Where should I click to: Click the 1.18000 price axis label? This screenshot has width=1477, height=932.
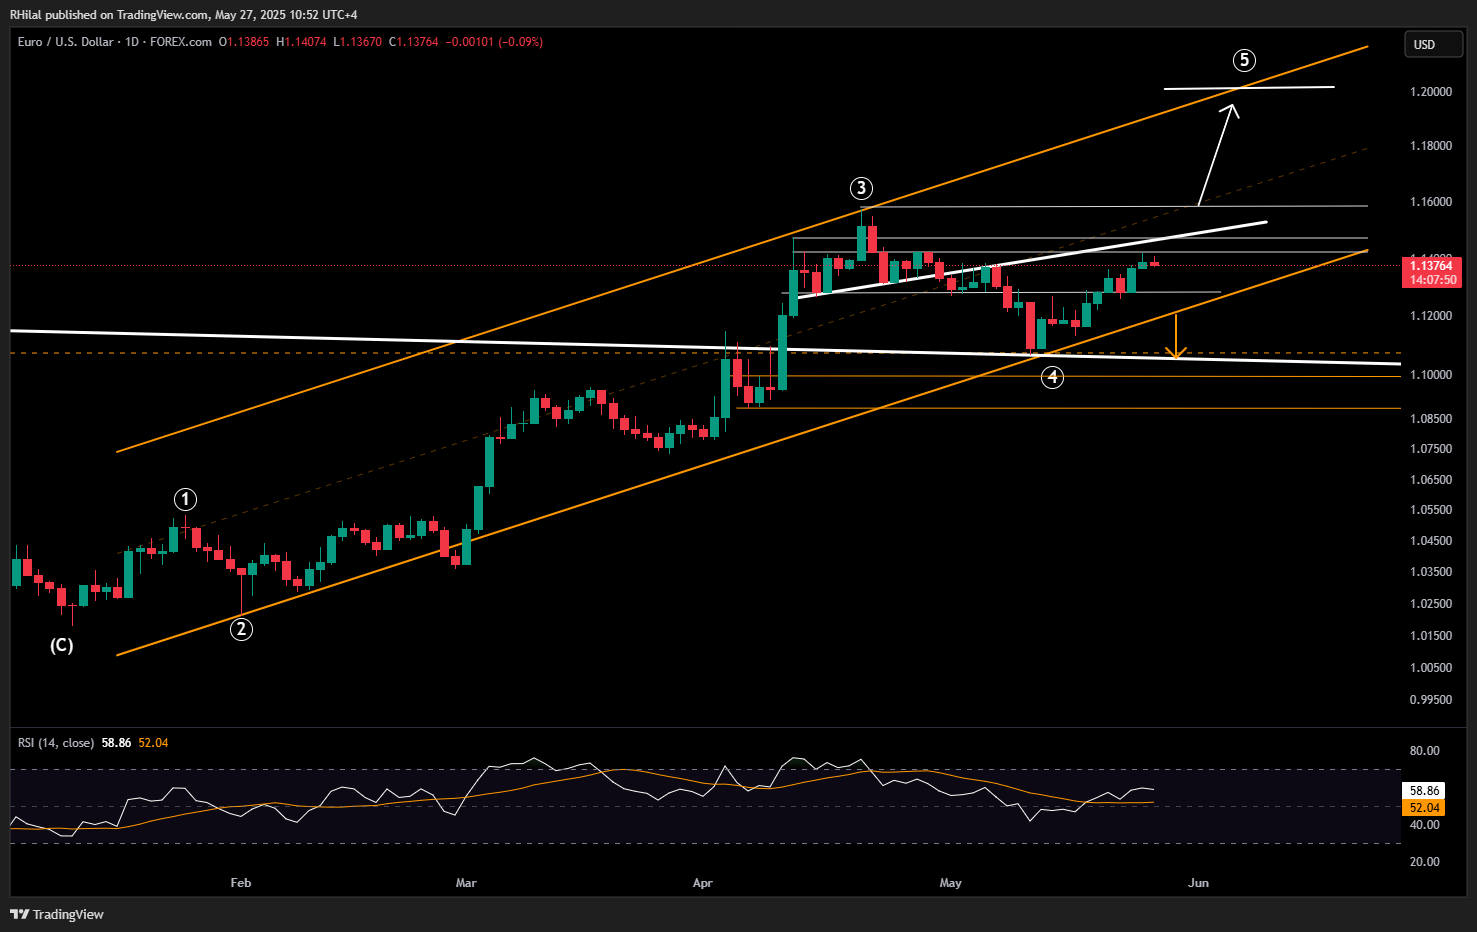1431,146
